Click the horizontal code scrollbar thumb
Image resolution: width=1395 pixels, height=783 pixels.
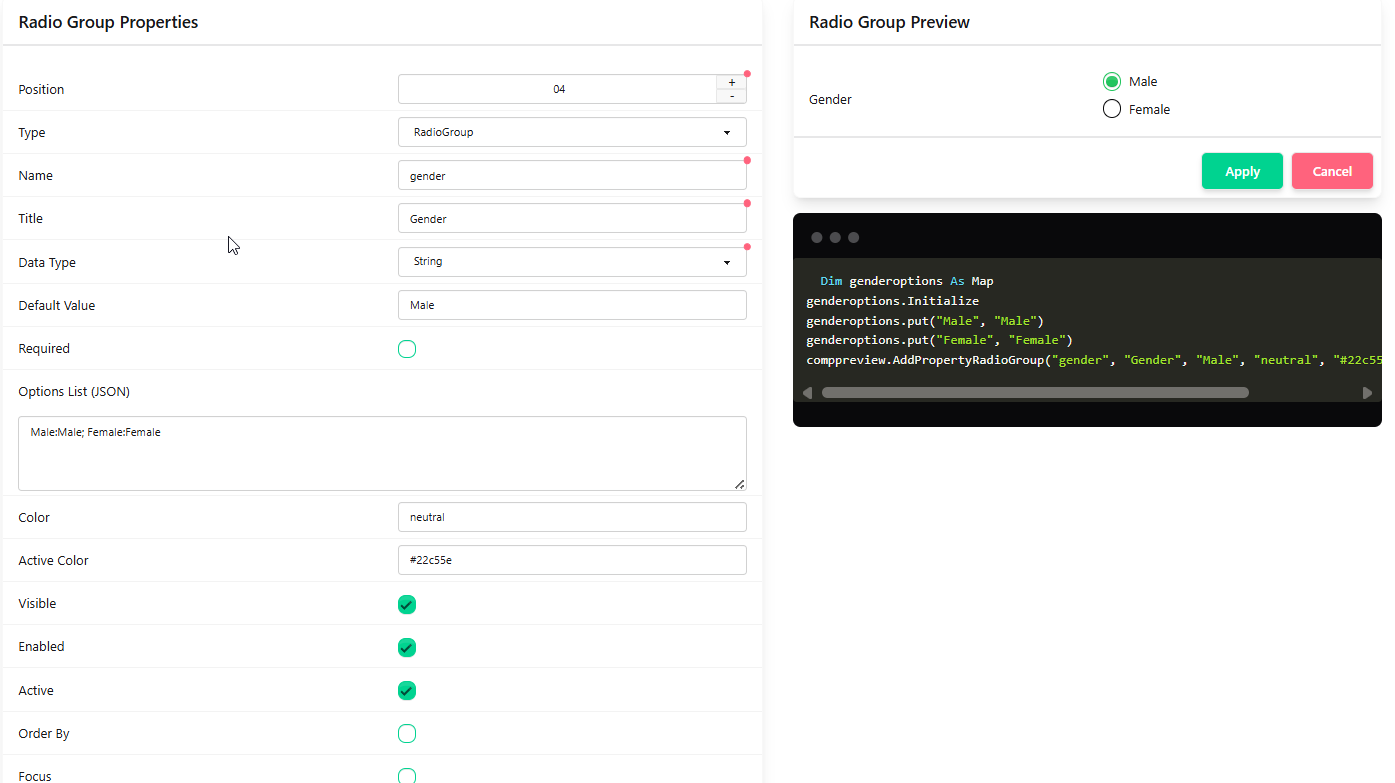click(1035, 393)
